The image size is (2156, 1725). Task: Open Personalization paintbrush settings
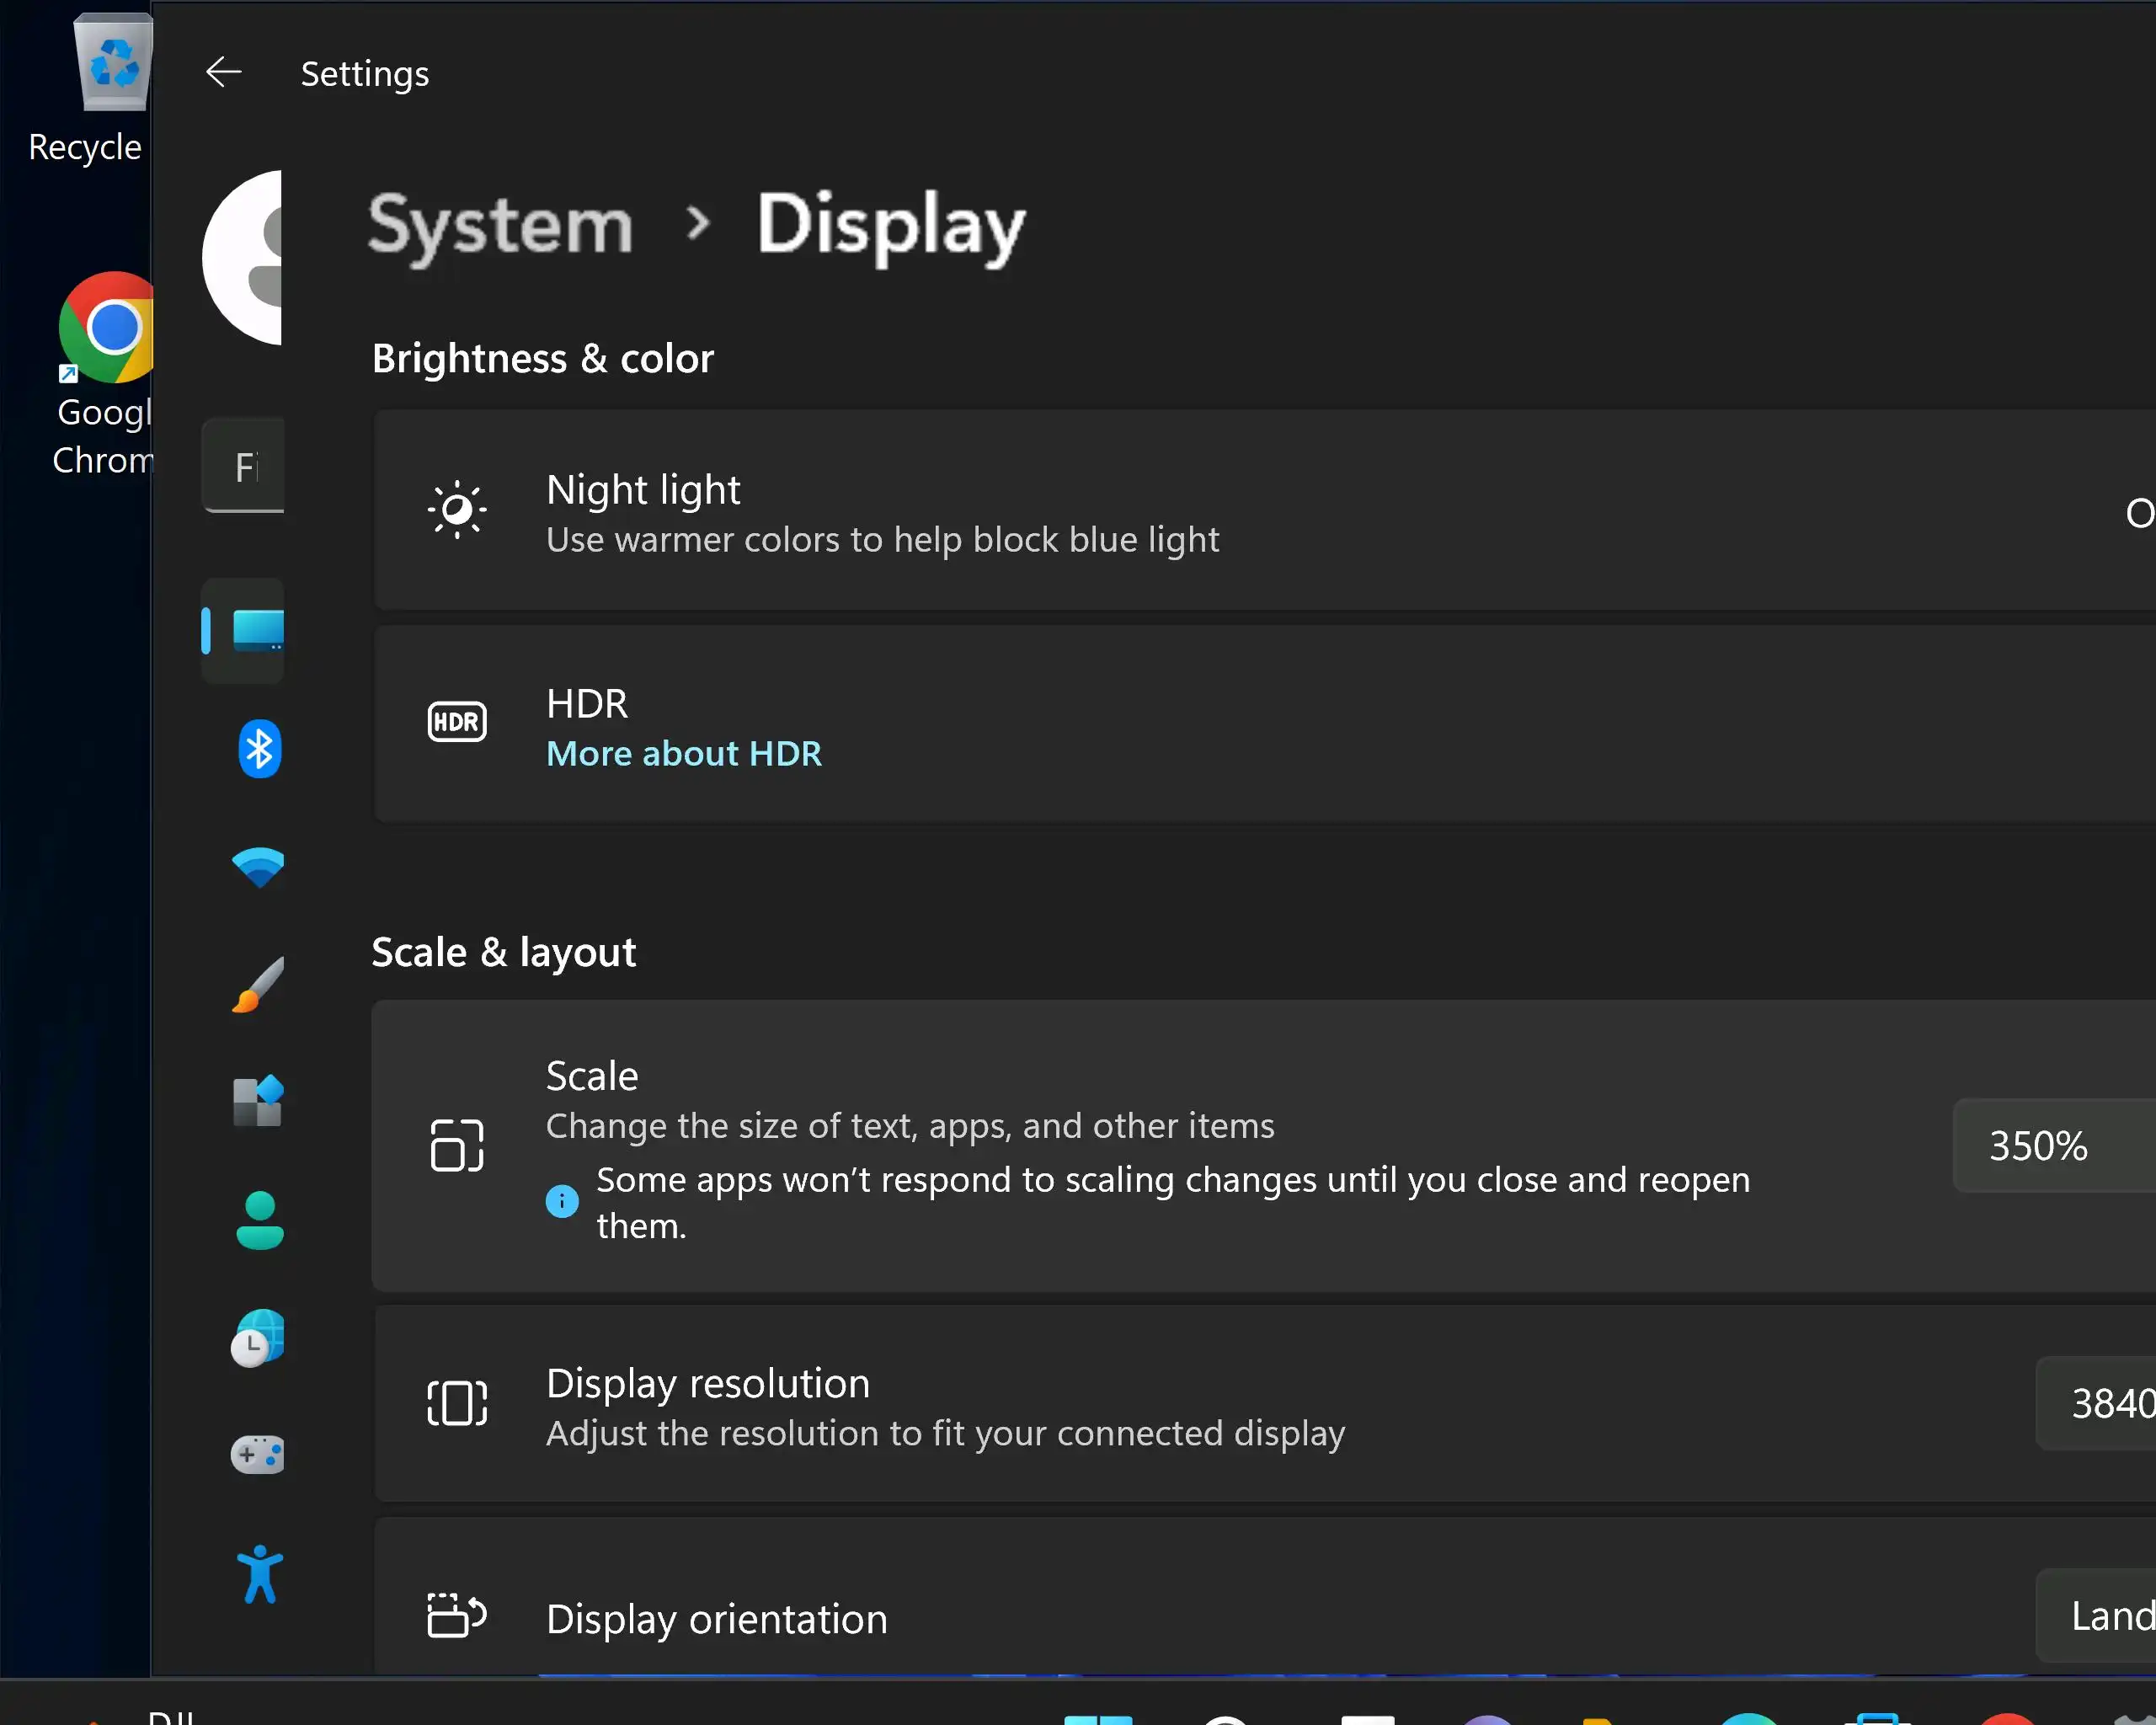259,985
